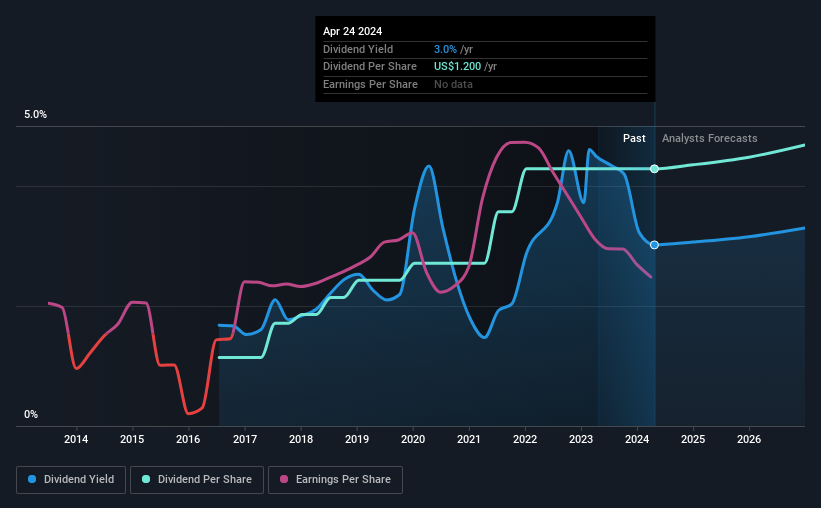This screenshot has width=821, height=508.
Task: Click the 2020 x-axis label
Action: (x=413, y=439)
